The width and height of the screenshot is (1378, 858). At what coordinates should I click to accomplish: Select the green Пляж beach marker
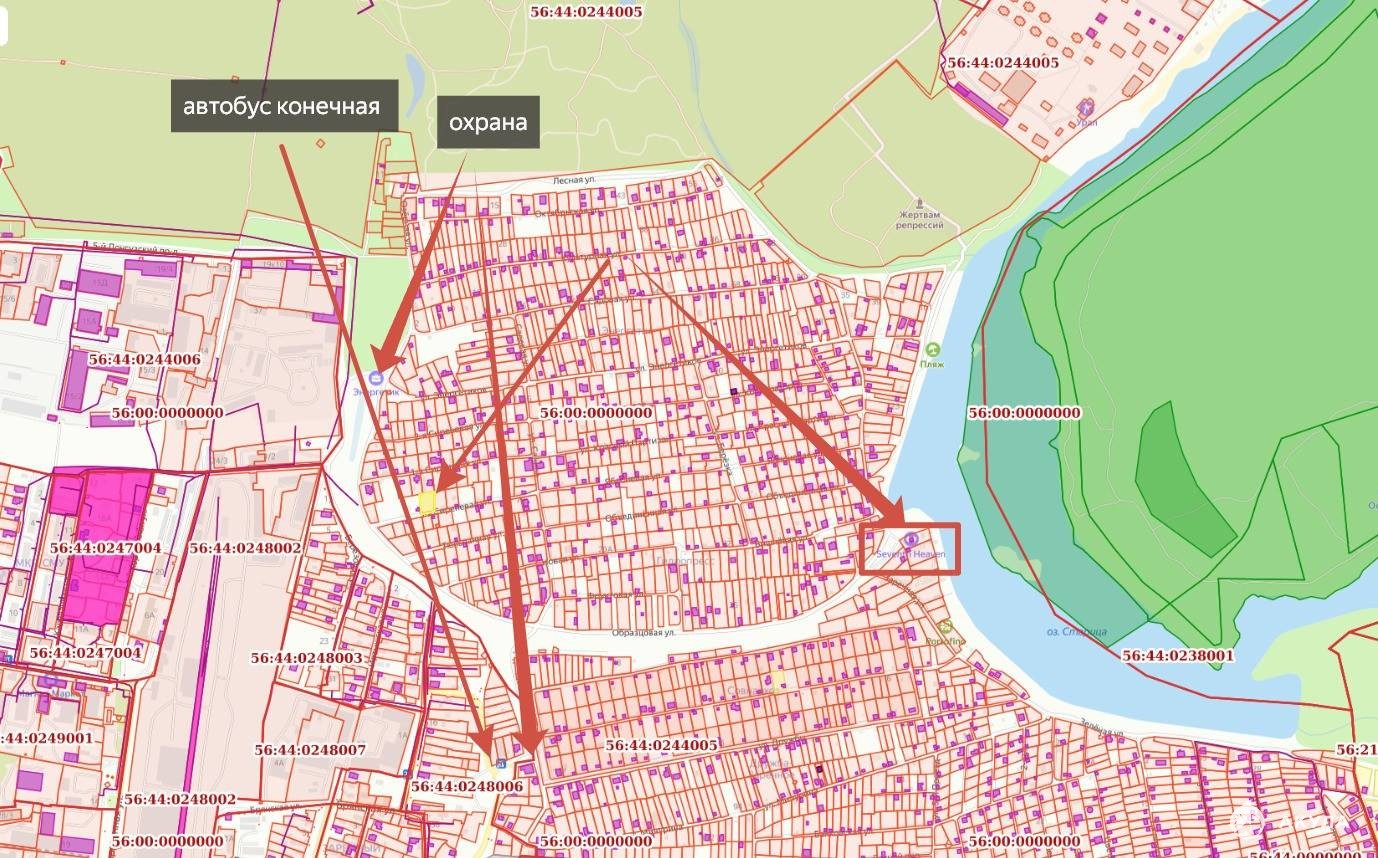coord(932,349)
